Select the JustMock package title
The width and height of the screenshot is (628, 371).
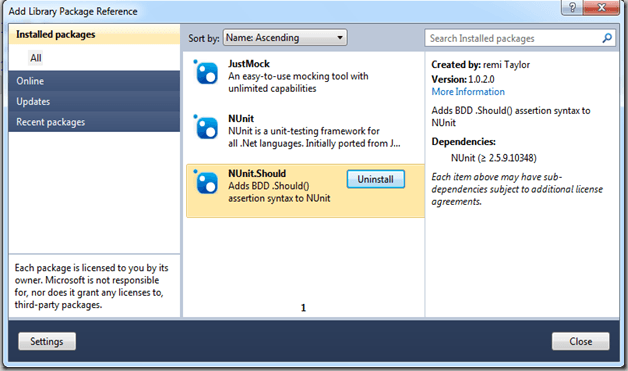(x=249, y=64)
